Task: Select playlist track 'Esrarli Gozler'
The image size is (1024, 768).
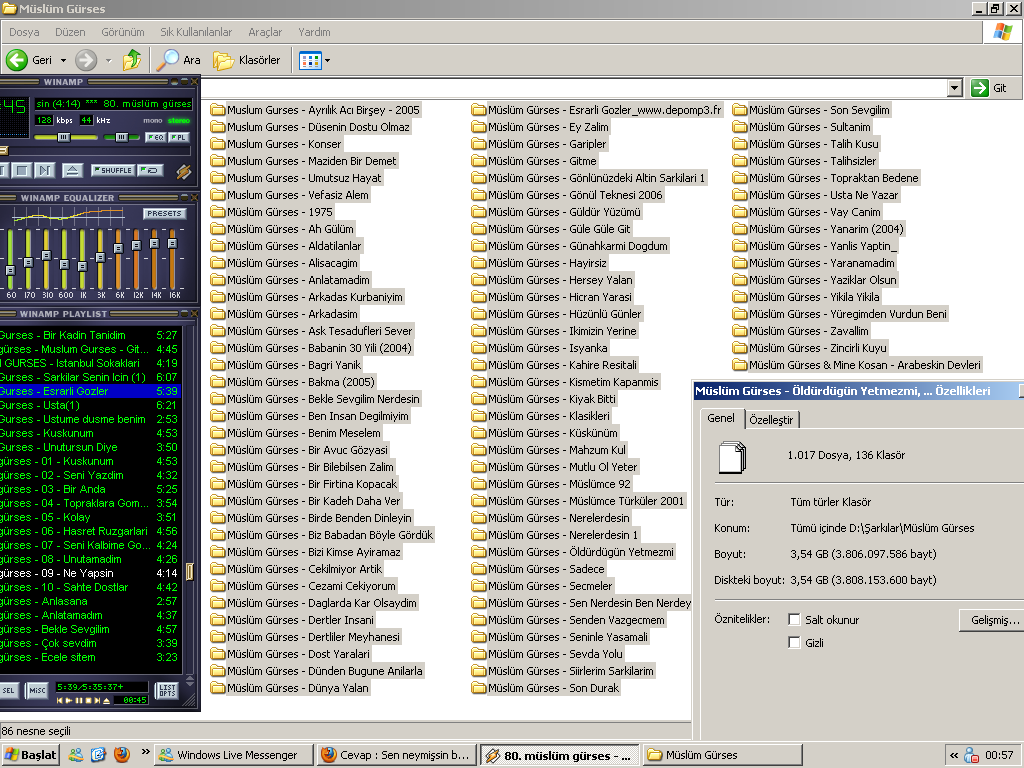Action: [89, 391]
